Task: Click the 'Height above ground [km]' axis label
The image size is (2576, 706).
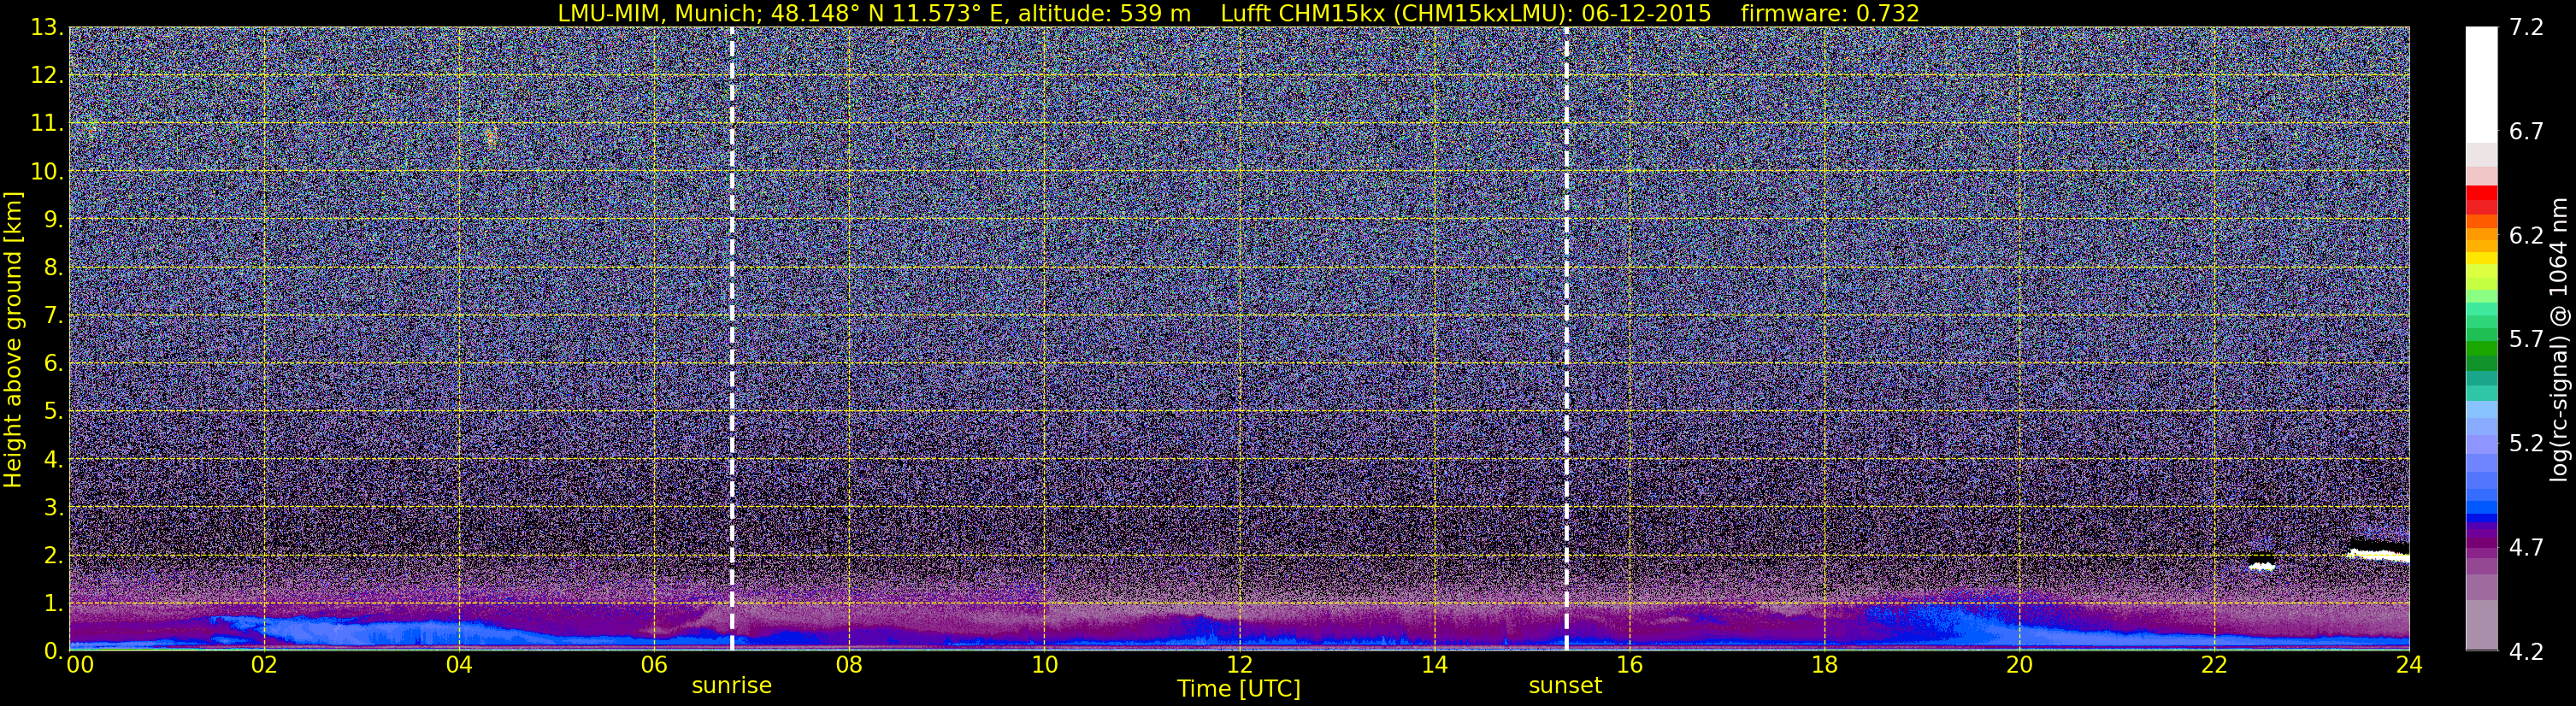Action: (13, 339)
